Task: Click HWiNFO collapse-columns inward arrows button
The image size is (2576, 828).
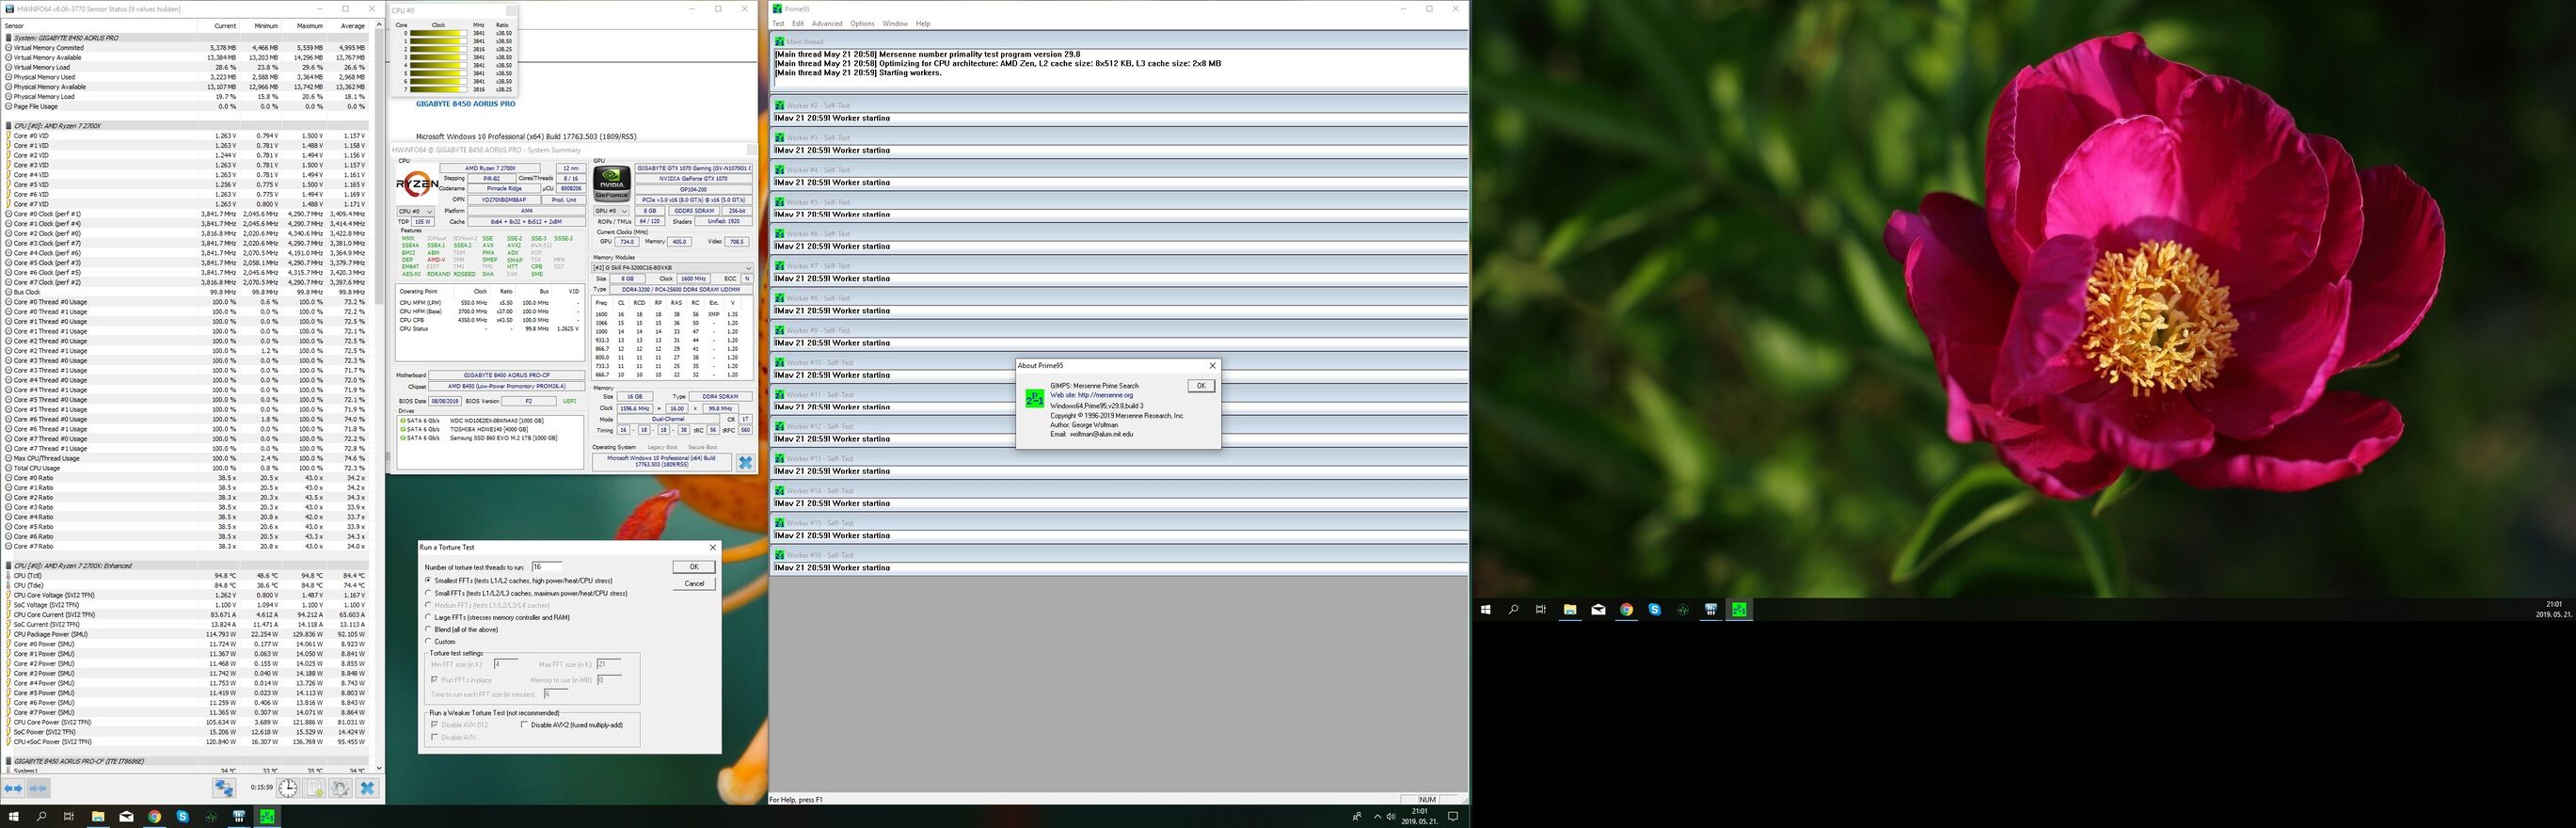Action: 38,788
